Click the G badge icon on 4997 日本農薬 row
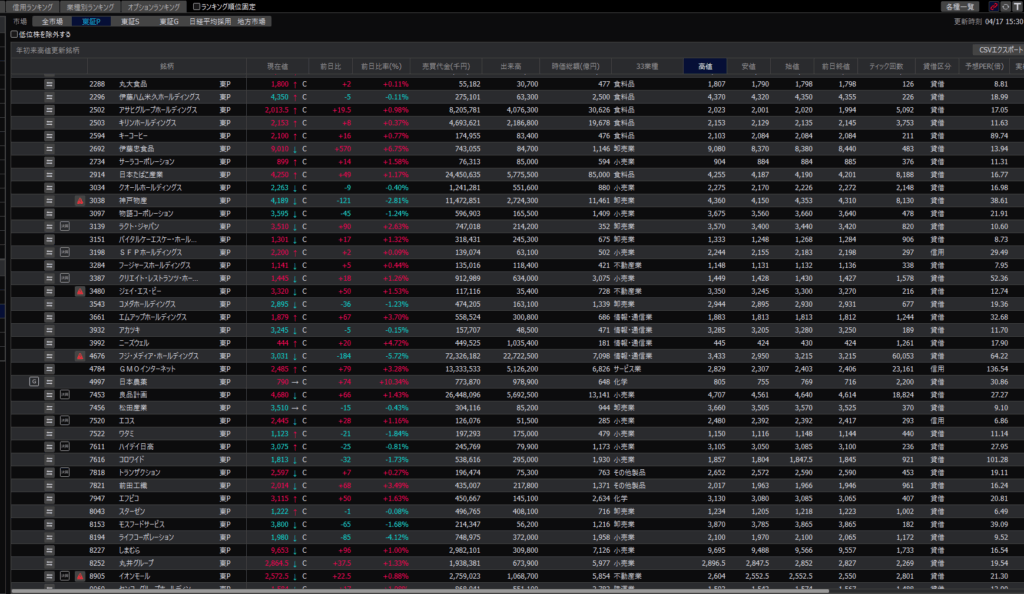 (34, 382)
